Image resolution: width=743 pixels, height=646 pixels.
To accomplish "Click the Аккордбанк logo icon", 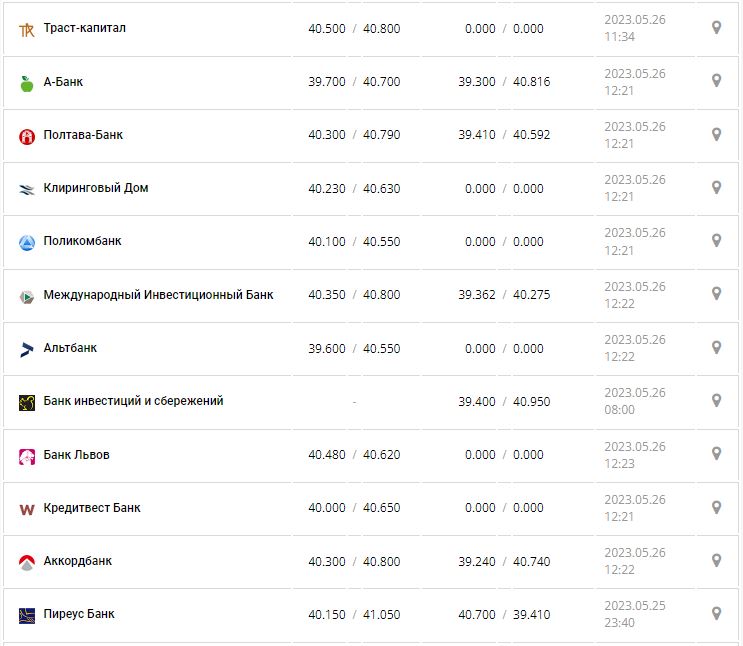I will click(x=27, y=562).
